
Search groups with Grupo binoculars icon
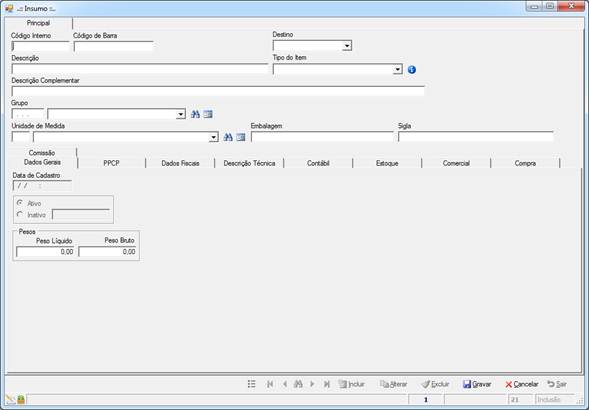(x=195, y=114)
